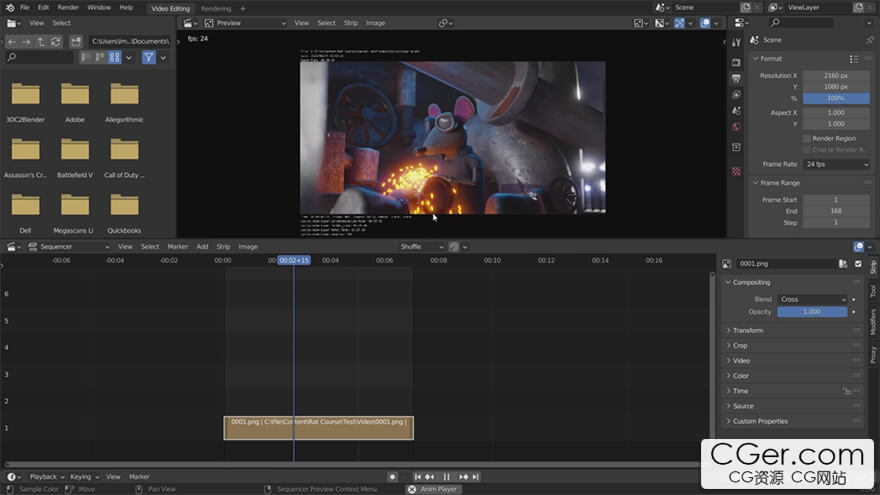
Task: Open the Blender logo application menu
Action: (x=10, y=7)
